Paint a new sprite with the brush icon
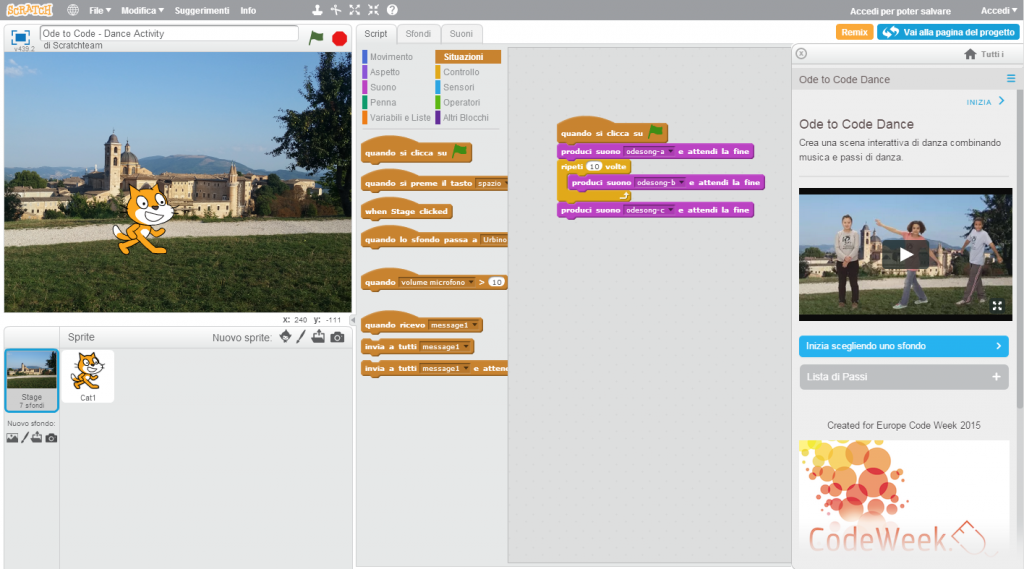1024x569 pixels. (x=301, y=337)
